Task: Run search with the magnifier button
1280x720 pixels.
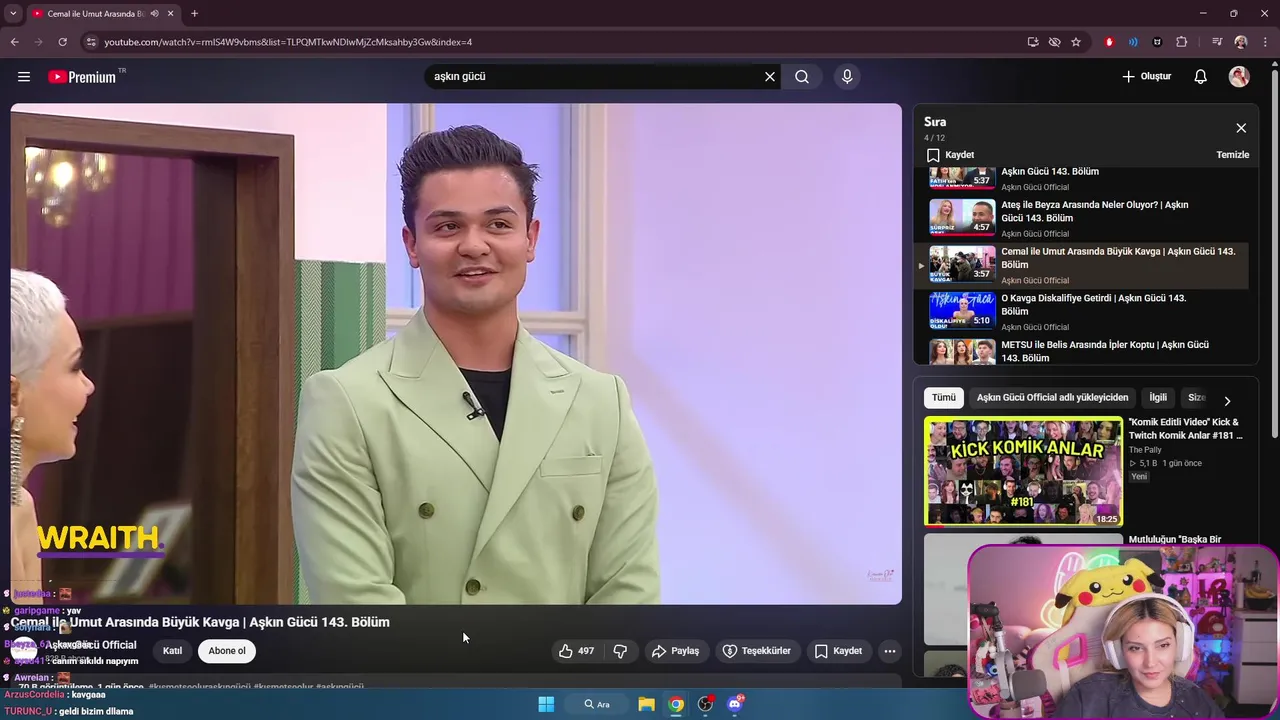Action: [x=802, y=76]
